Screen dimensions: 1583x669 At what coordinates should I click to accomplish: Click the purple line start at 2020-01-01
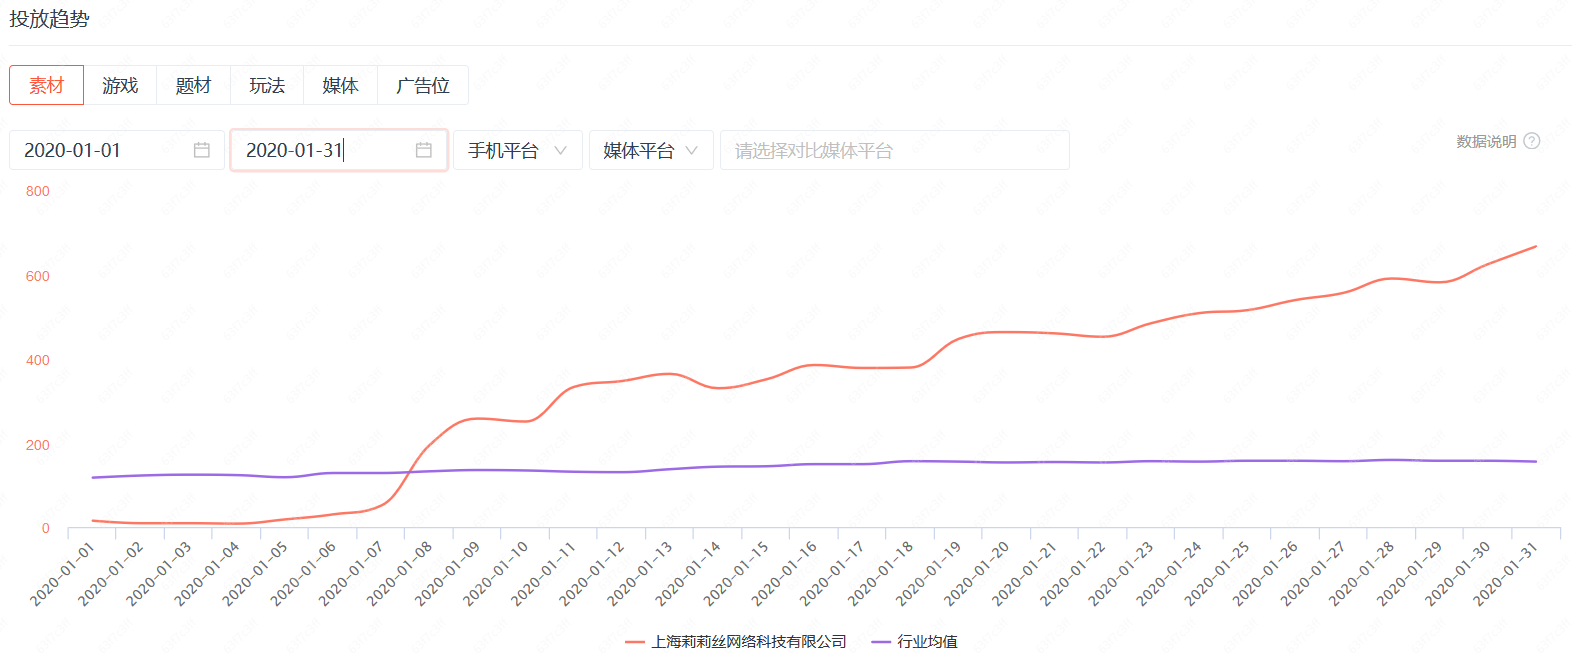click(93, 477)
